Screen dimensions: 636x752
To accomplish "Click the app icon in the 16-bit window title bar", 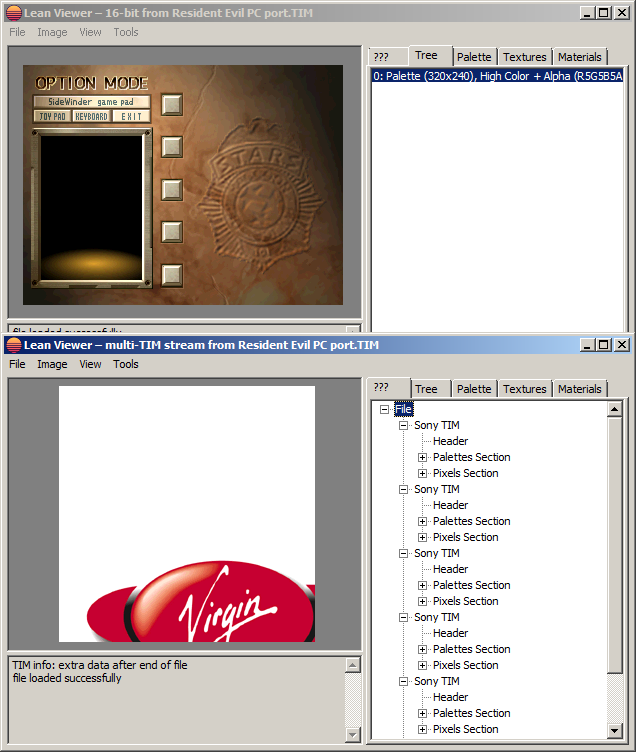I will click(x=13, y=13).
